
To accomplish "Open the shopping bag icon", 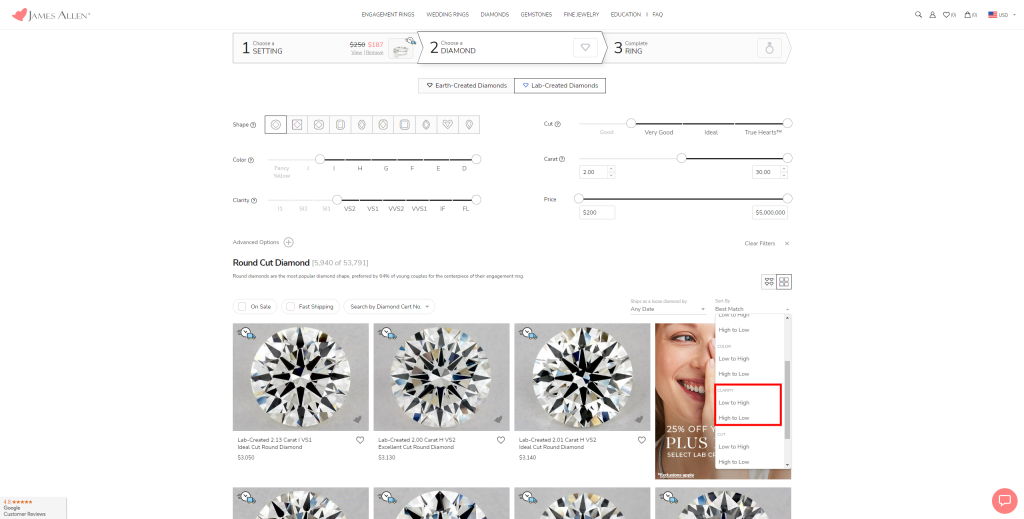I will click(970, 14).
